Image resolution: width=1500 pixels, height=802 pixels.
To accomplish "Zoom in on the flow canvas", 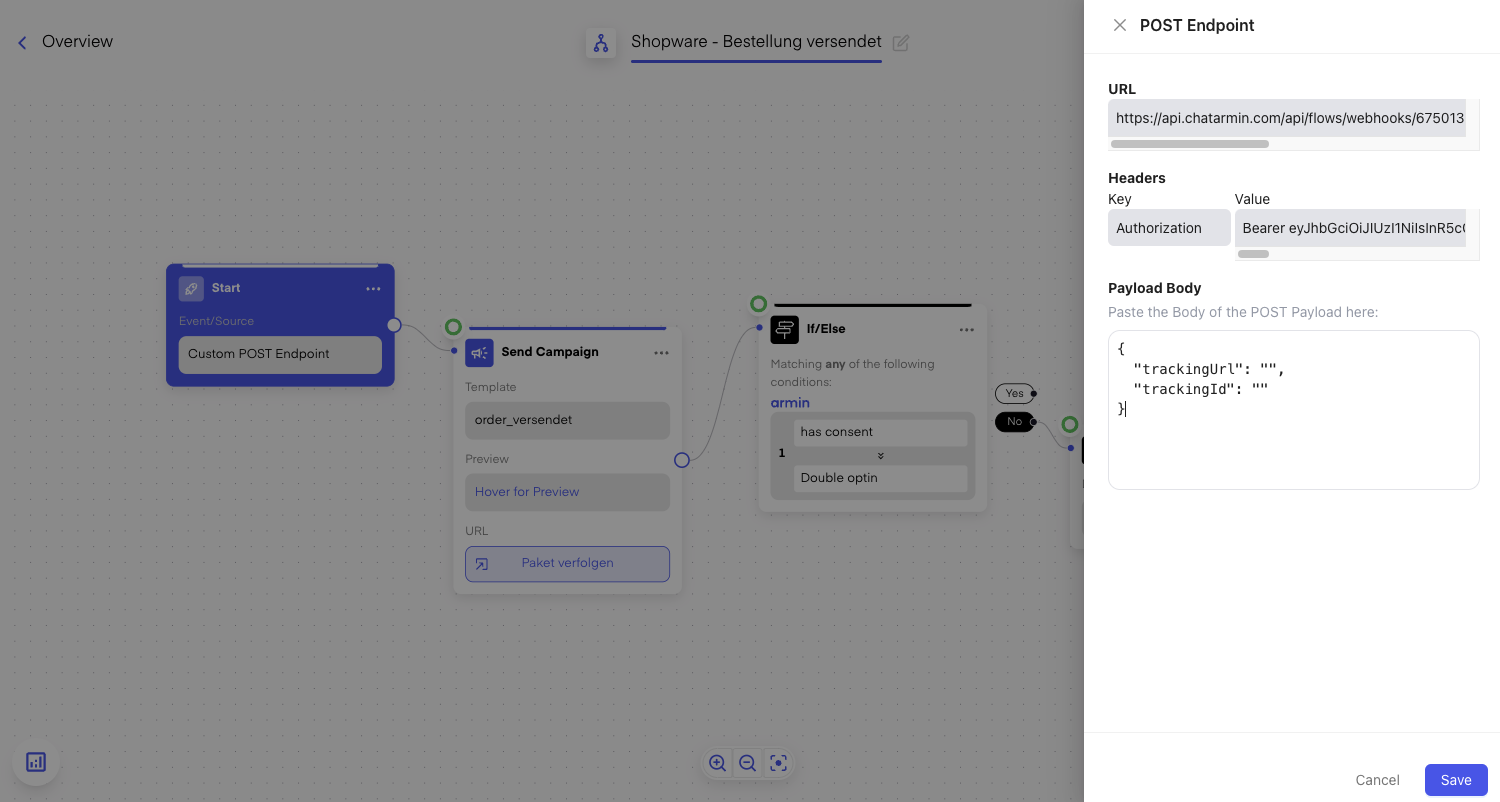I will click(717, 763).
